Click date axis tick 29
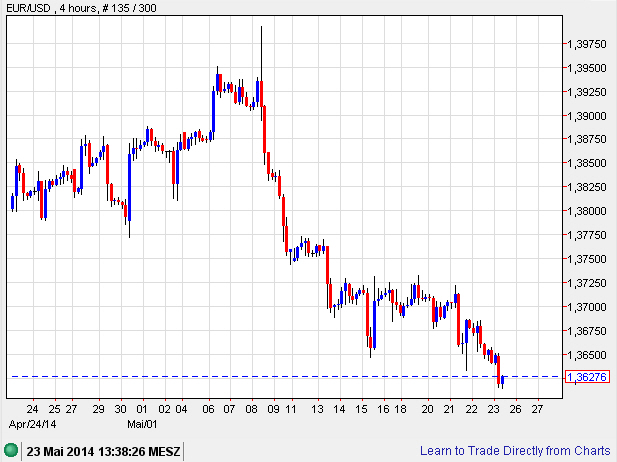 98,409
